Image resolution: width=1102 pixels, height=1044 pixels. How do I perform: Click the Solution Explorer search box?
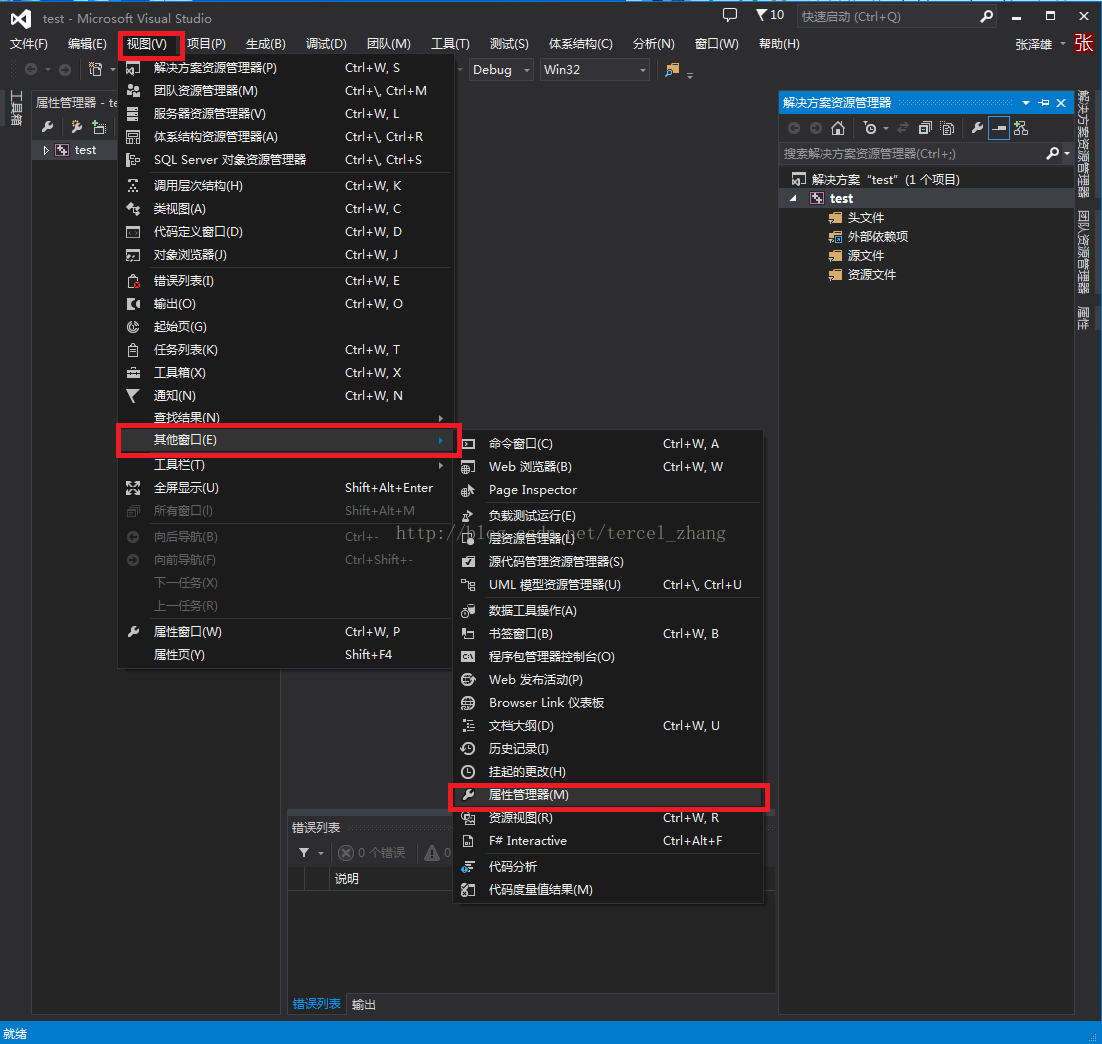click(x=912, y=153)
